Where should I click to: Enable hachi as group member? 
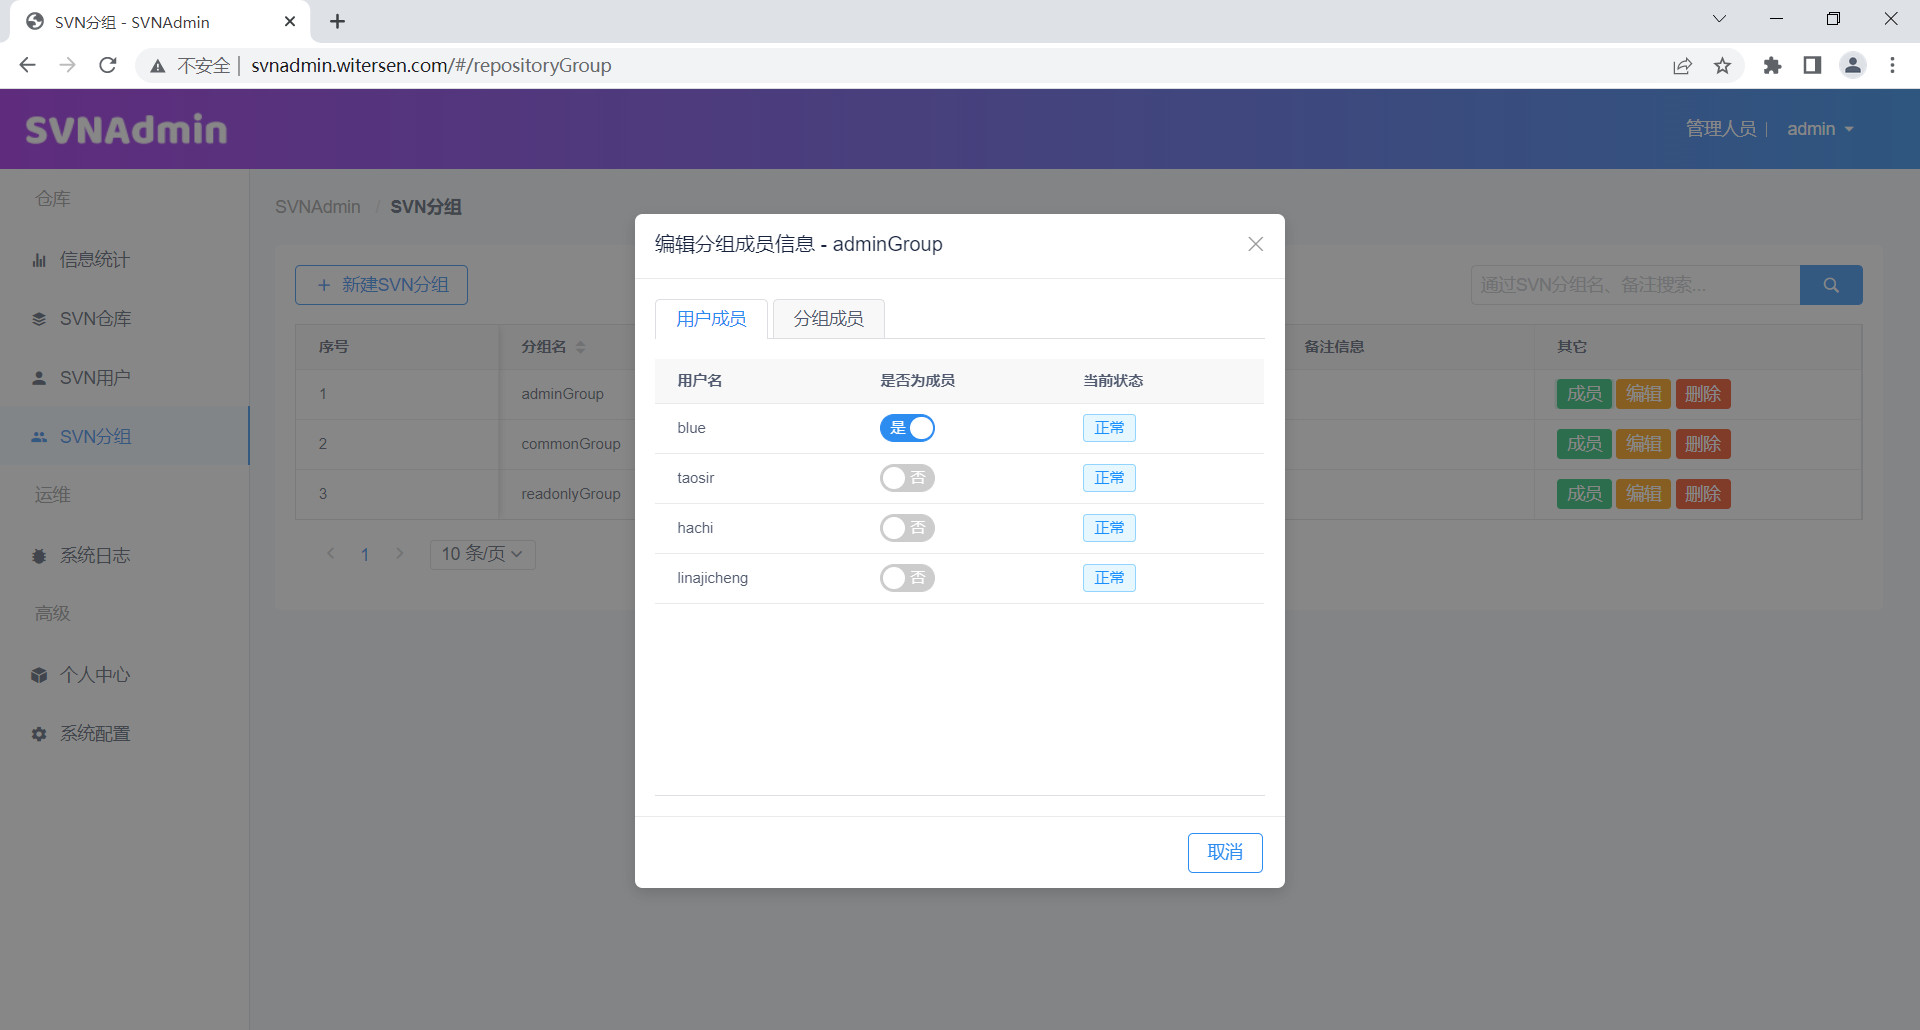pyautogui.click(x=907, y=528)
